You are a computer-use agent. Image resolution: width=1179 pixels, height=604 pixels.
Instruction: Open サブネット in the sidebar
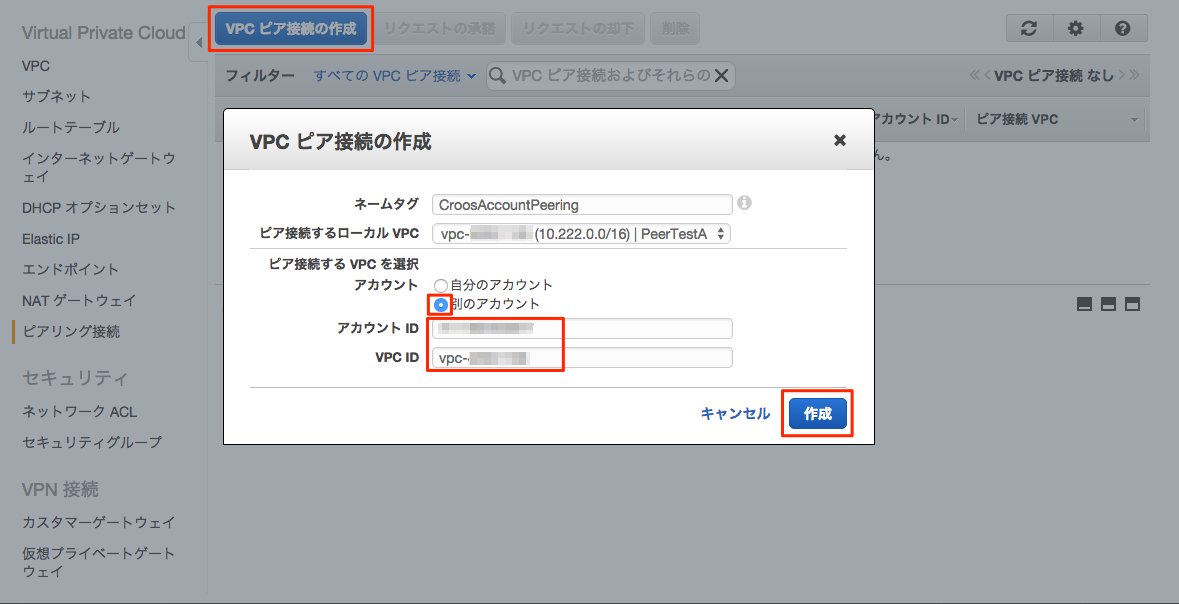click(56, 96)
